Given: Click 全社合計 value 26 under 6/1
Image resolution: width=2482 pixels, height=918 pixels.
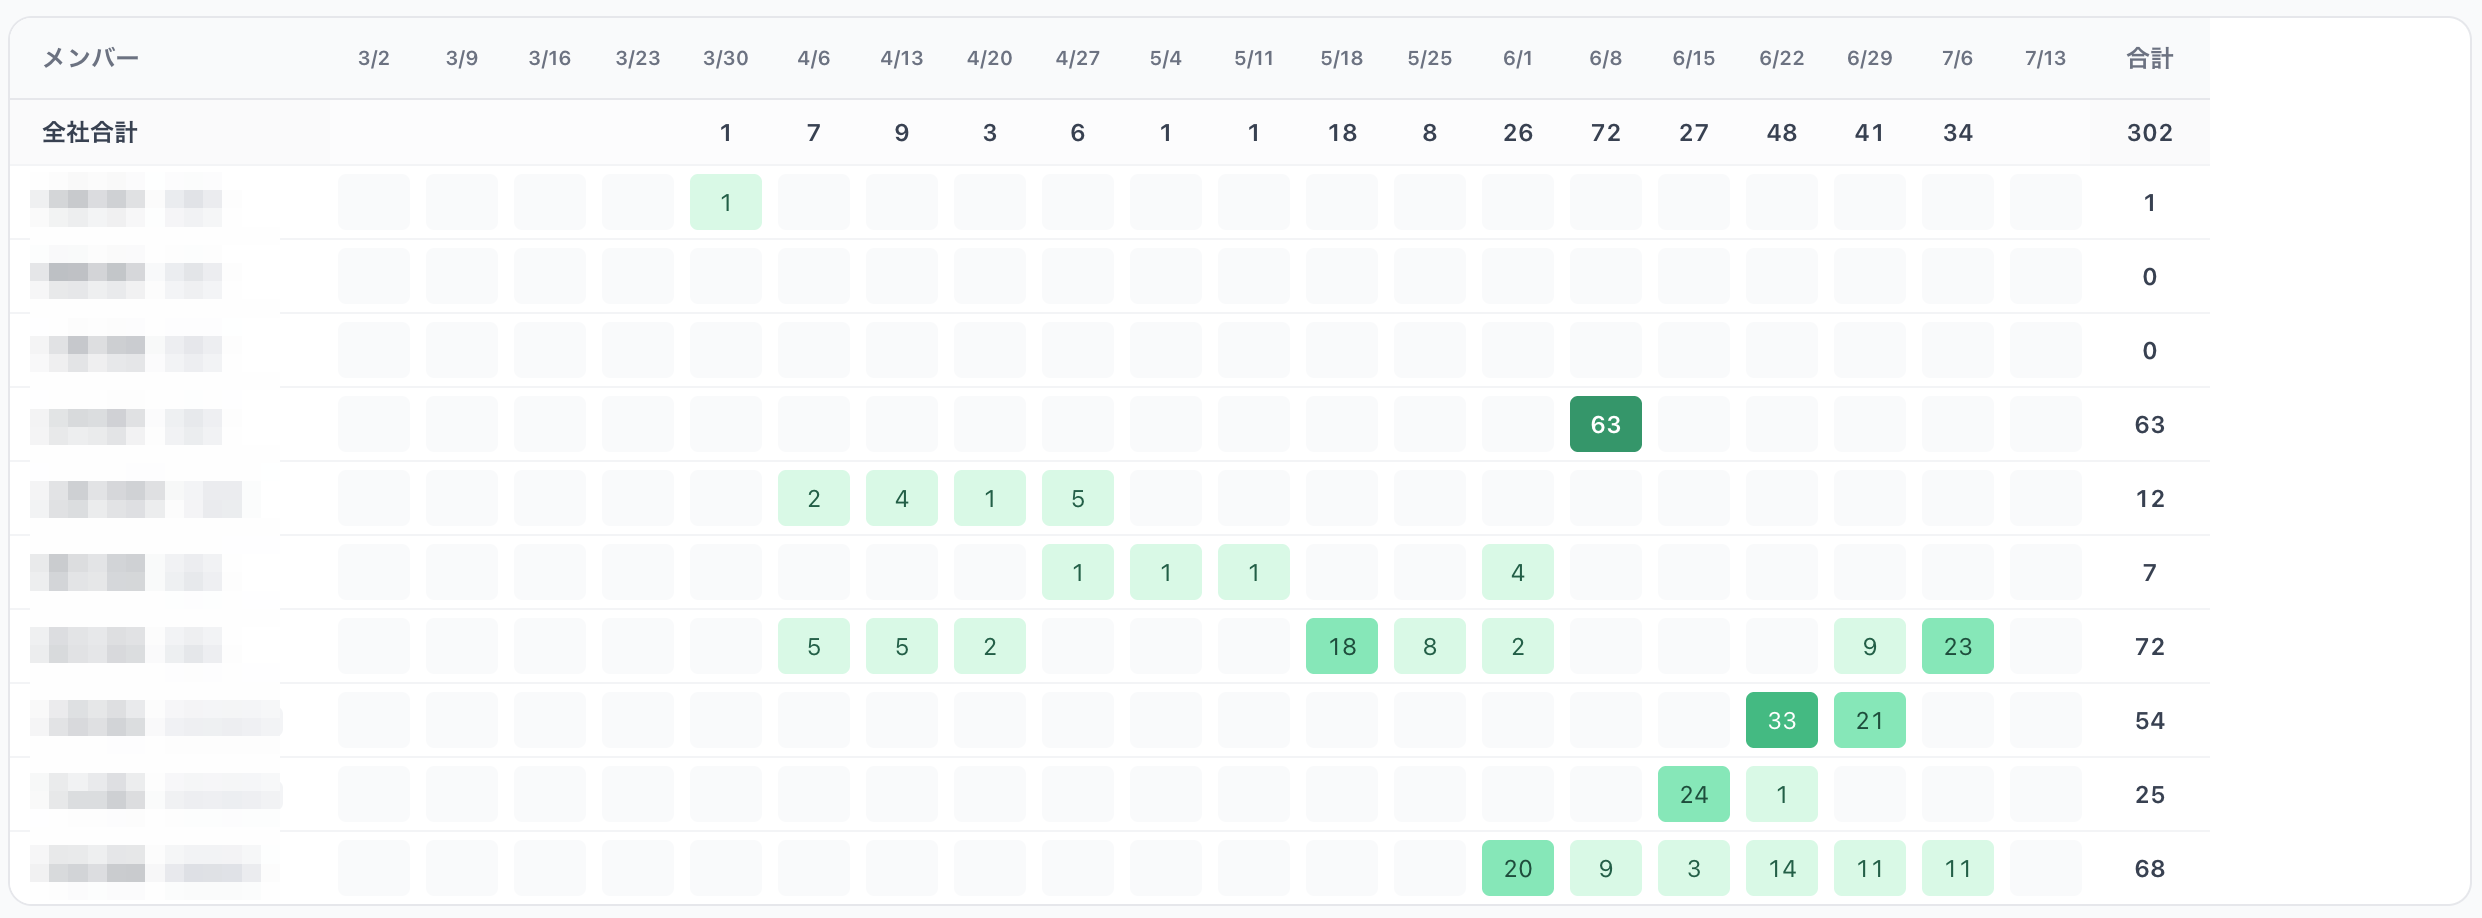Looking at the screenshot, I should coord(1518,133).
